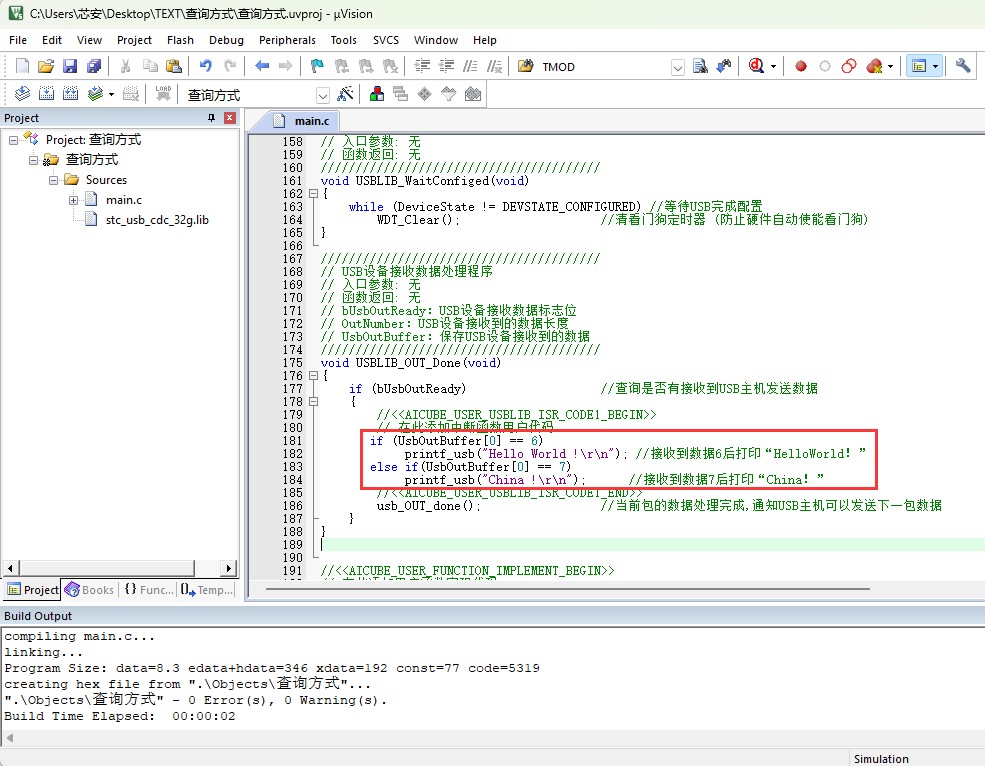Open batch build dropdown arrow
This screenshot has height=766, width=985.
(111, 94)
